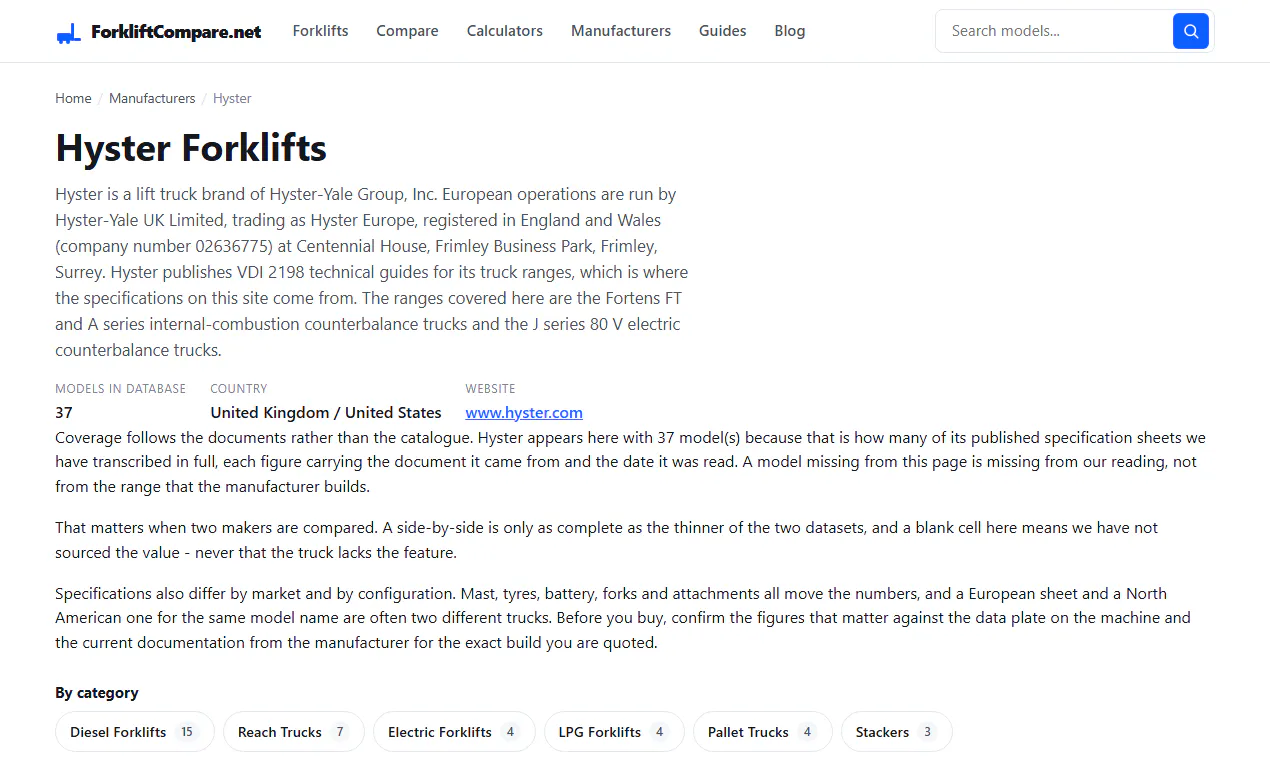Select the Reach Trucks category chip

tap(294, 732)
